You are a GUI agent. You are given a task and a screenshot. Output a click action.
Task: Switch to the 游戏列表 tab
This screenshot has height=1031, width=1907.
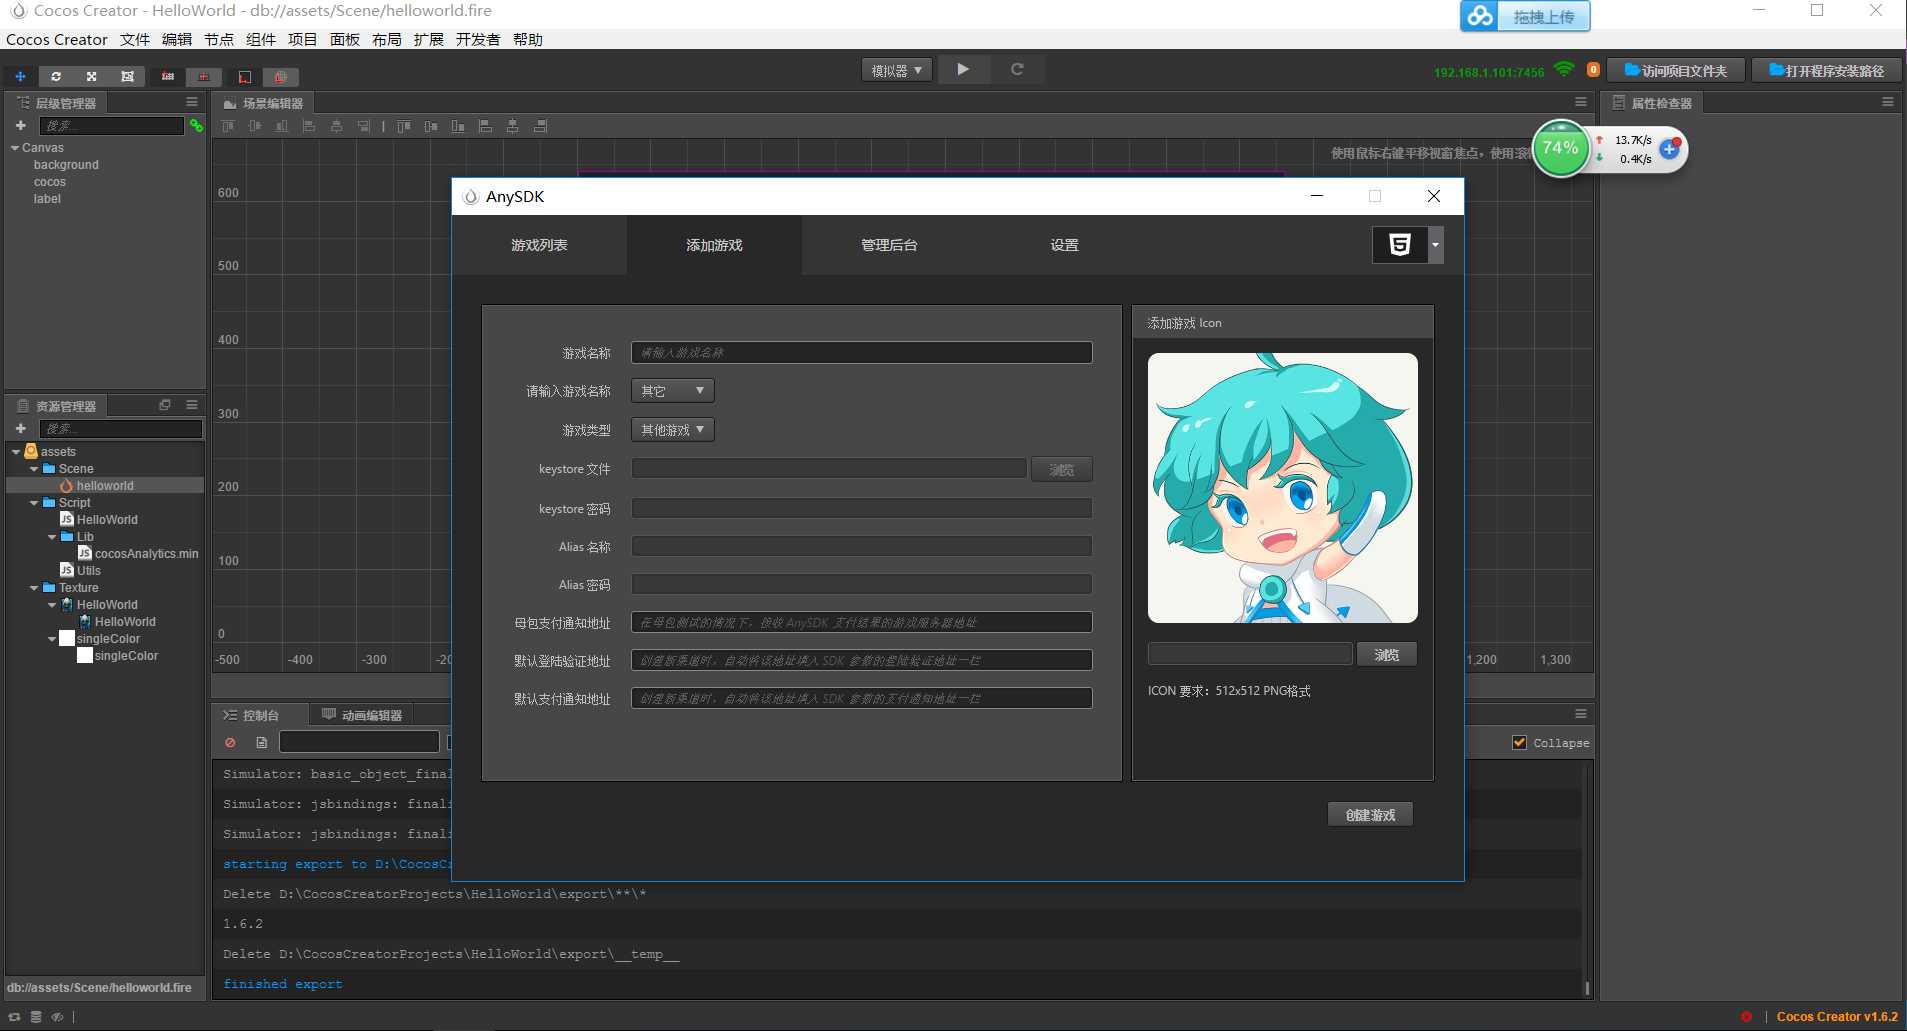539,245
